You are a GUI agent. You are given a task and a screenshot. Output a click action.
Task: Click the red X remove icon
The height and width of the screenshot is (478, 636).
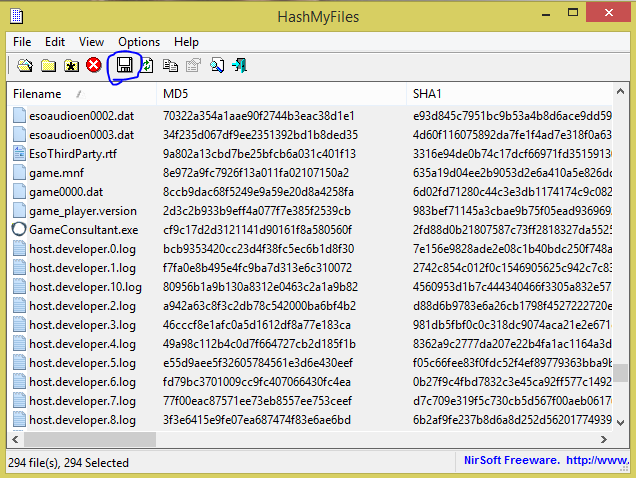click(x=94, y=65)
